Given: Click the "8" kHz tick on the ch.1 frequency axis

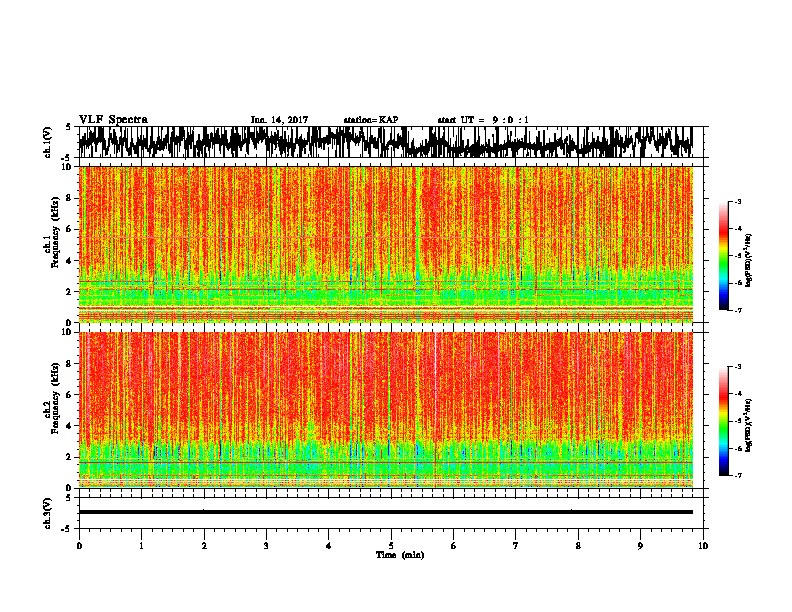Looking at the screenshot, I should [70, 198].
